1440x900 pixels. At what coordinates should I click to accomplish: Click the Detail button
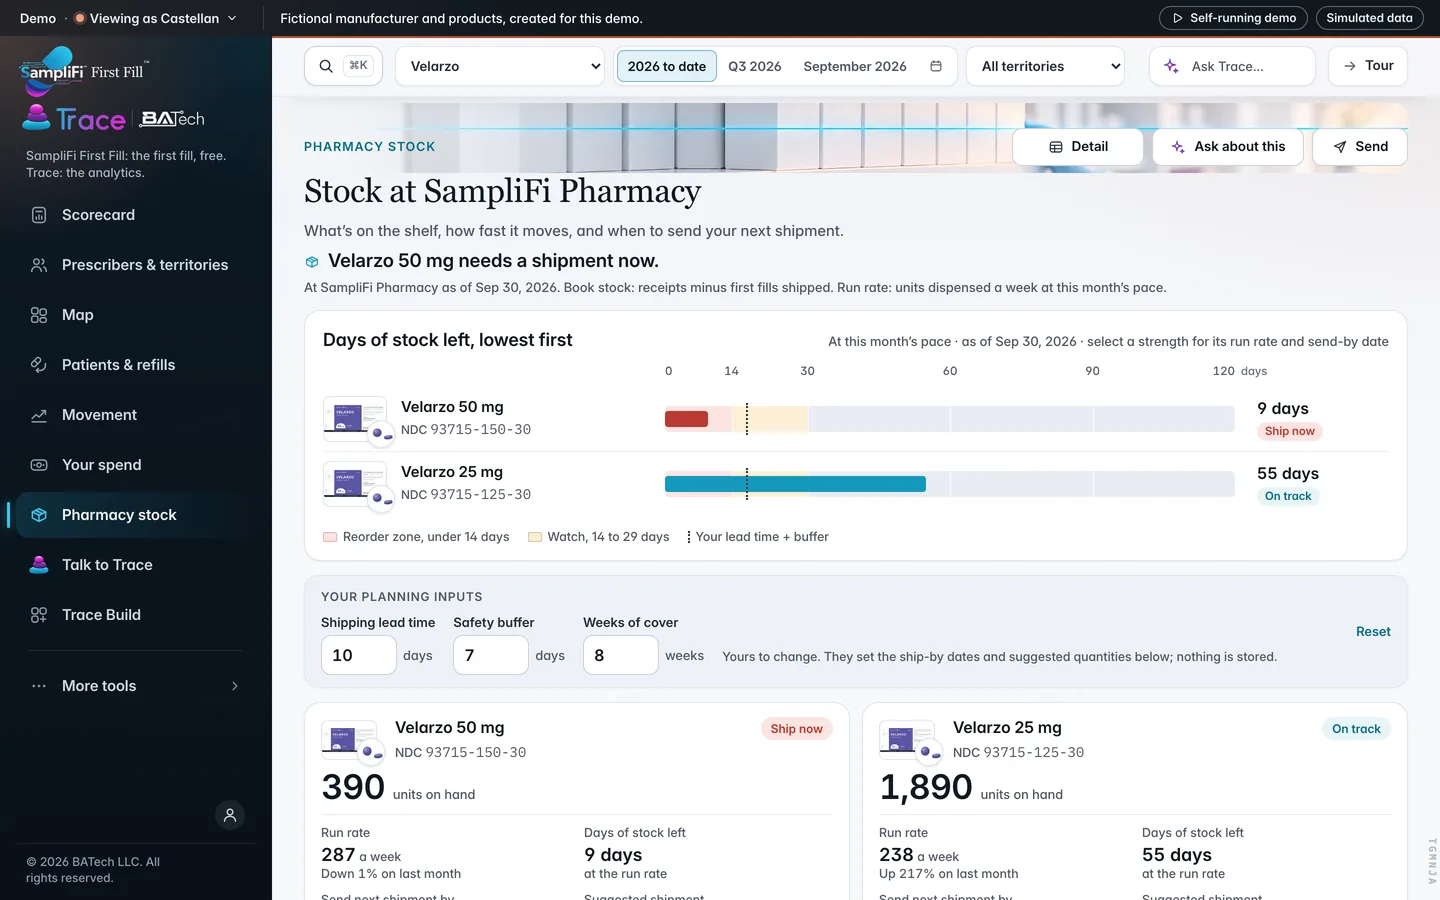point(1078,147)
